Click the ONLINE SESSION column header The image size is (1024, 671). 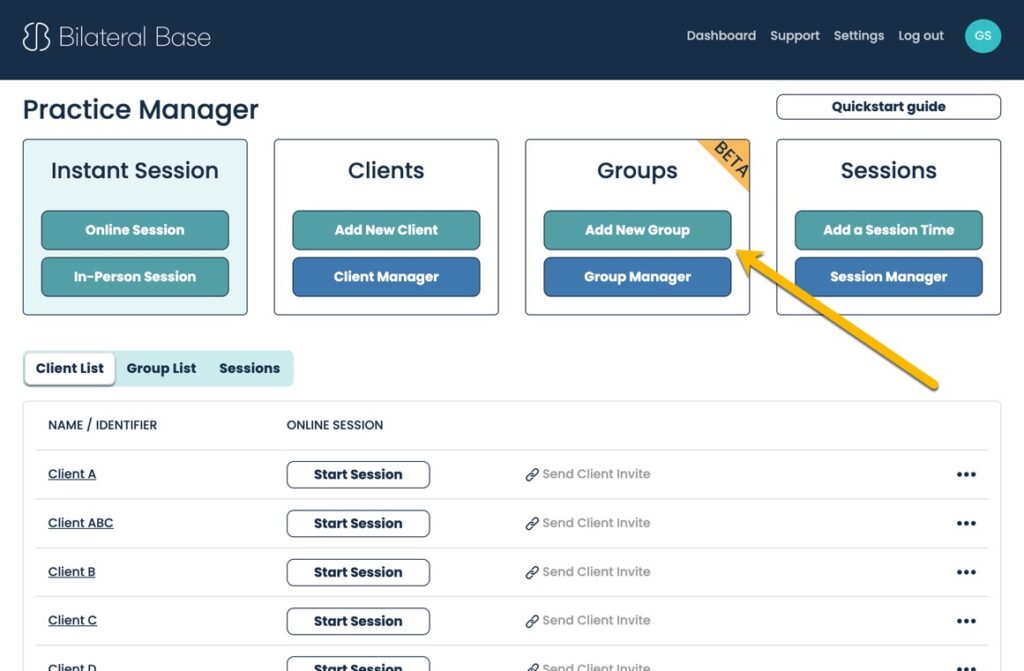pos(335,425)
